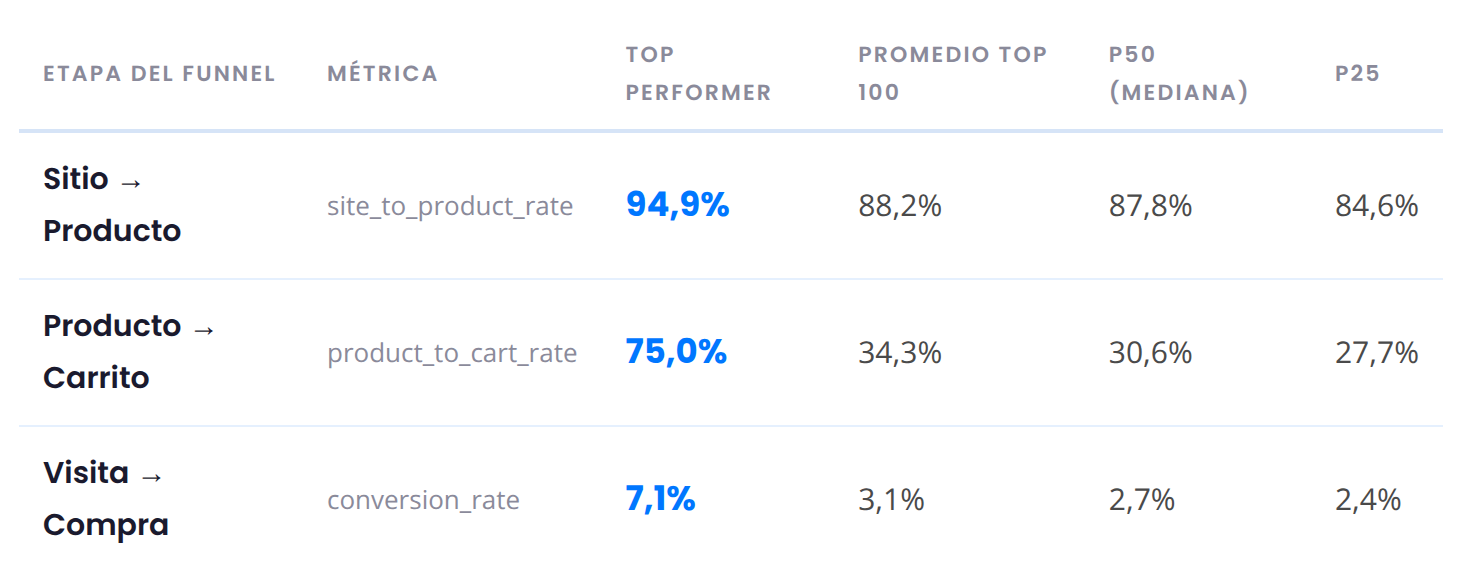Select the Producto → Carrito row label
The height and width of the screenshot is (572, 1466).
pyautogui.click(x=129, y=352)
